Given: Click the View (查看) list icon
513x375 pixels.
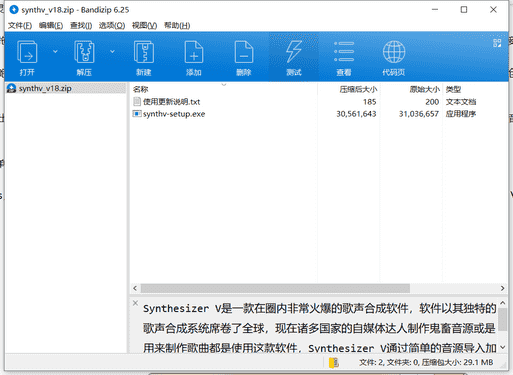Looking at the screenshot, I should pos(344,52).
